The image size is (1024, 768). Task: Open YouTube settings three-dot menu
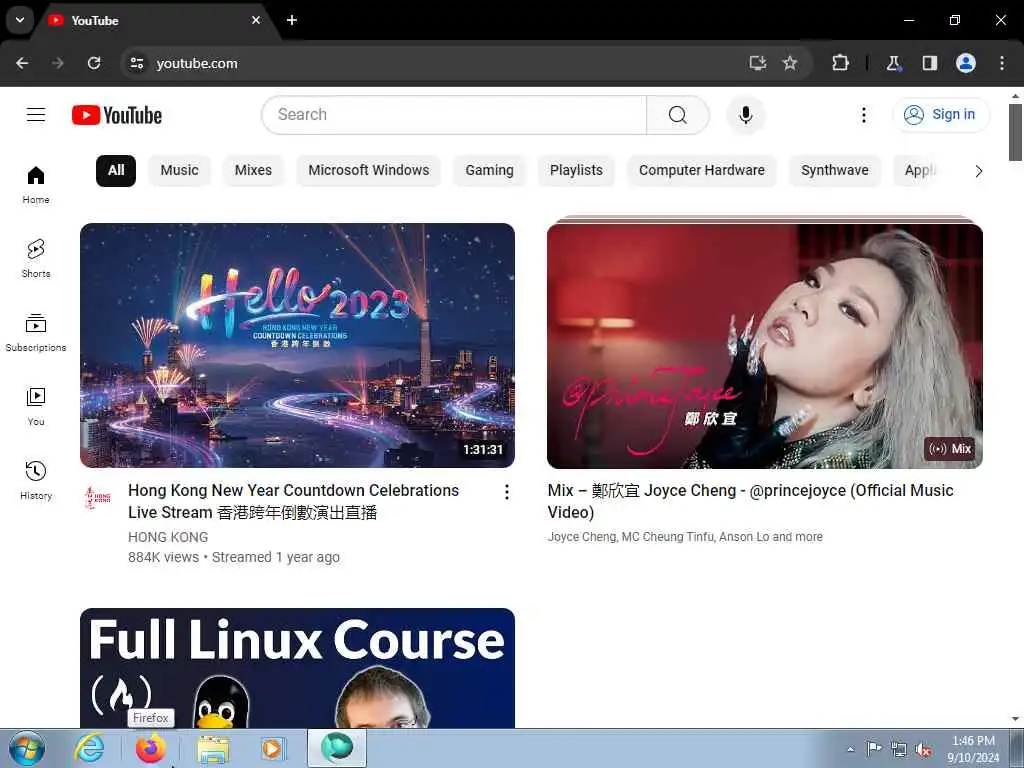pyautogui.click(x=863, y=115)
